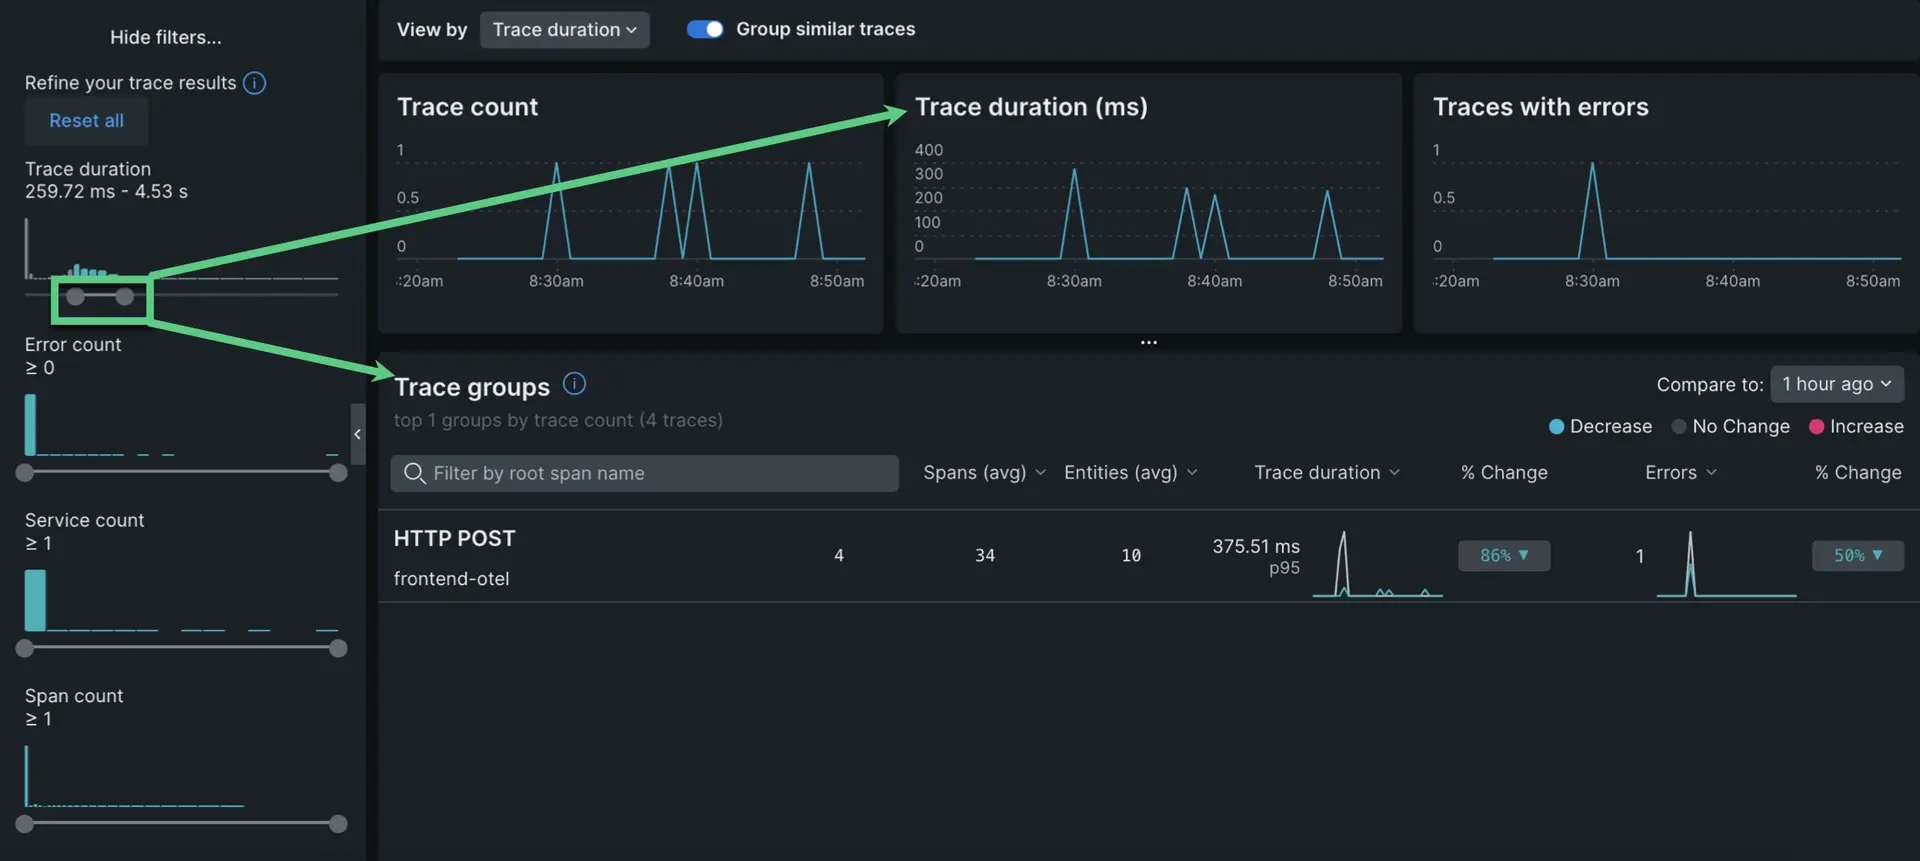Click the 50% errors change badge
The height and width of the screenshot is (861, 1920).
click(x=1857, y=556)
